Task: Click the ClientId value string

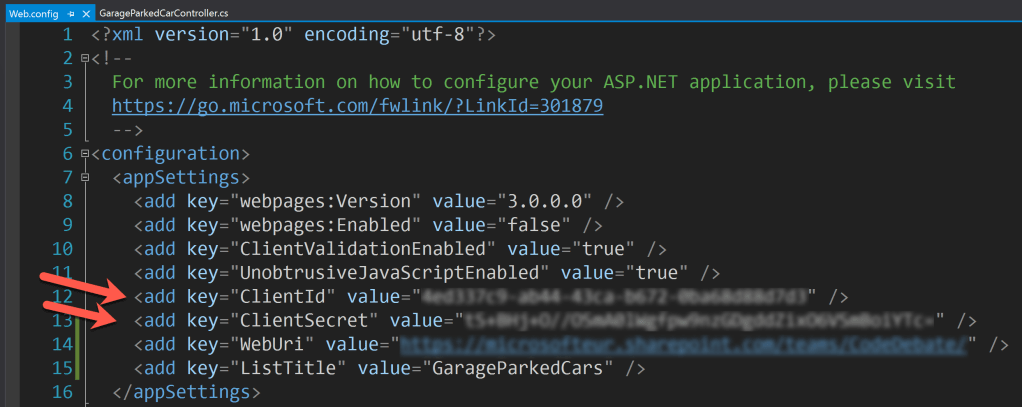Action: point(615,297)
